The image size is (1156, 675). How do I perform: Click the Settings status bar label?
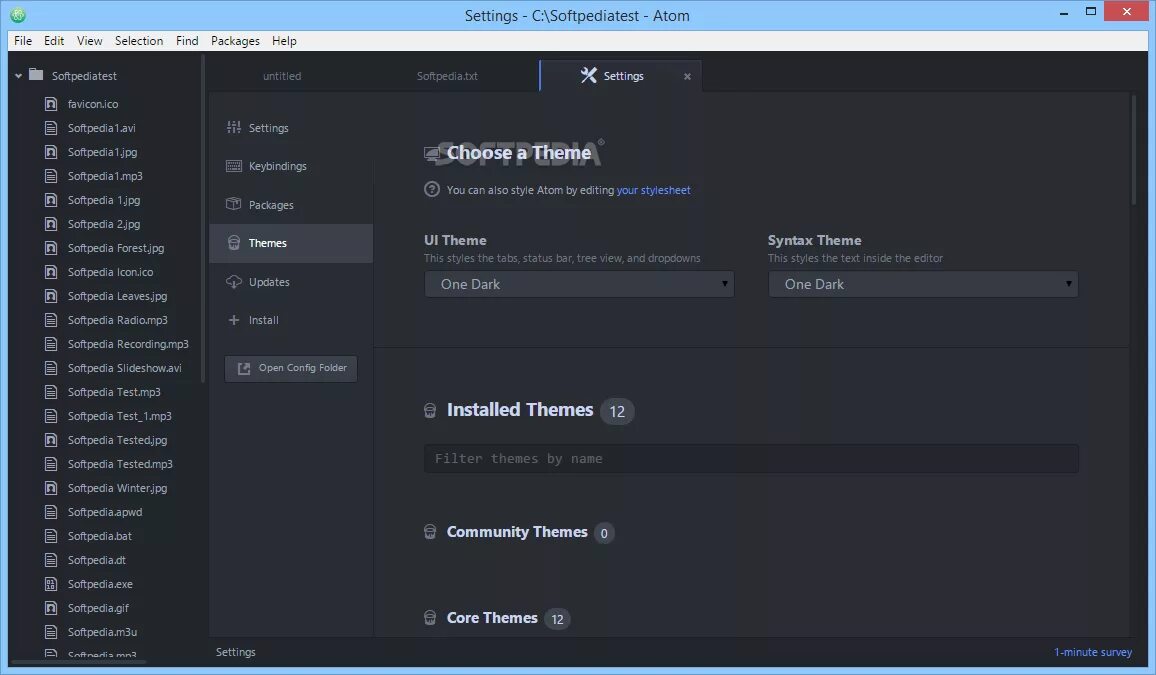236,652
